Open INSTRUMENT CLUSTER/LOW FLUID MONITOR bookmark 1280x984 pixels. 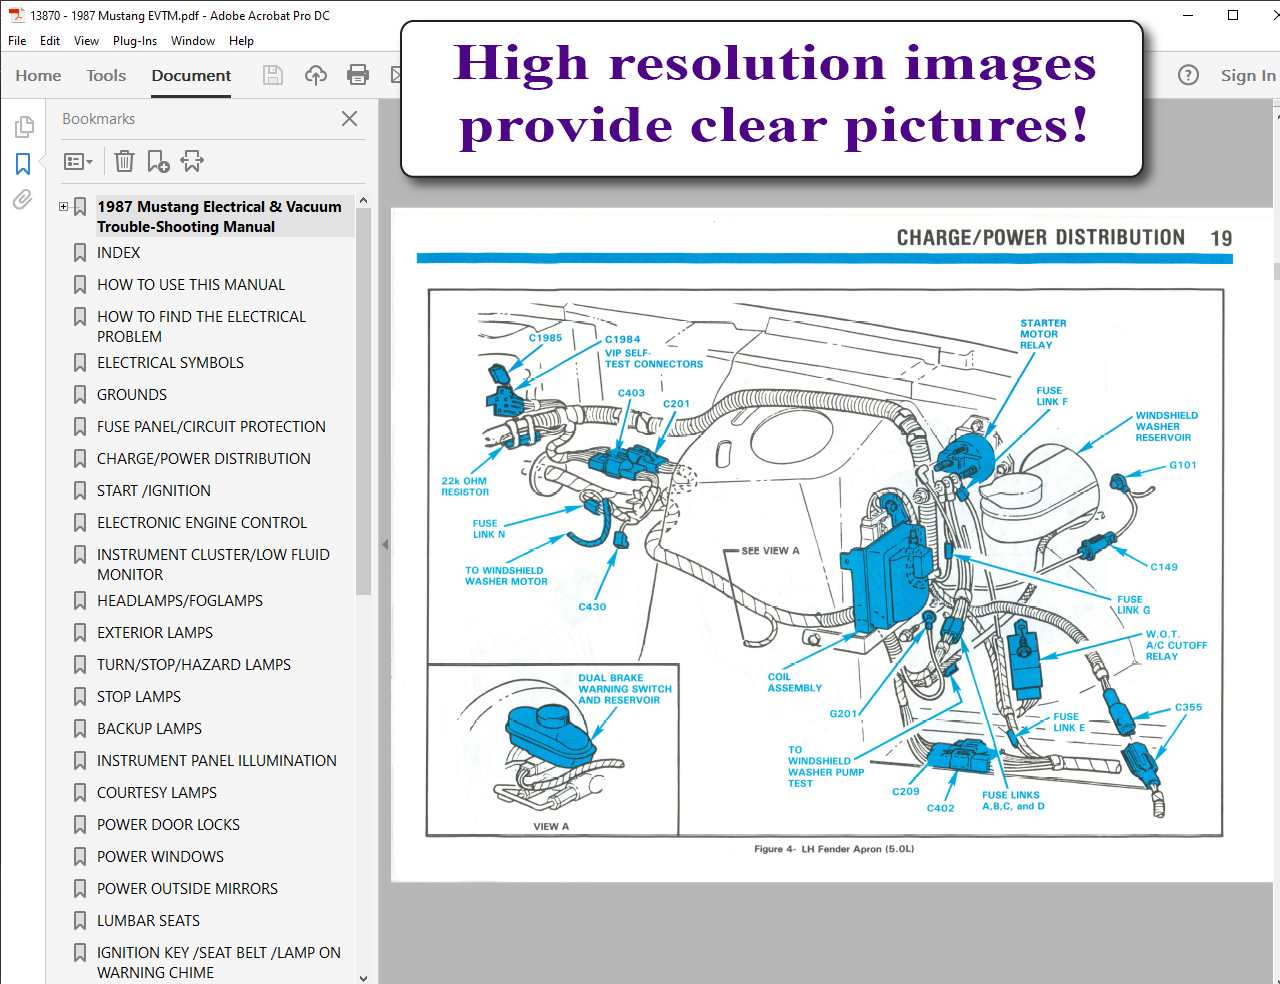point(213,565)
